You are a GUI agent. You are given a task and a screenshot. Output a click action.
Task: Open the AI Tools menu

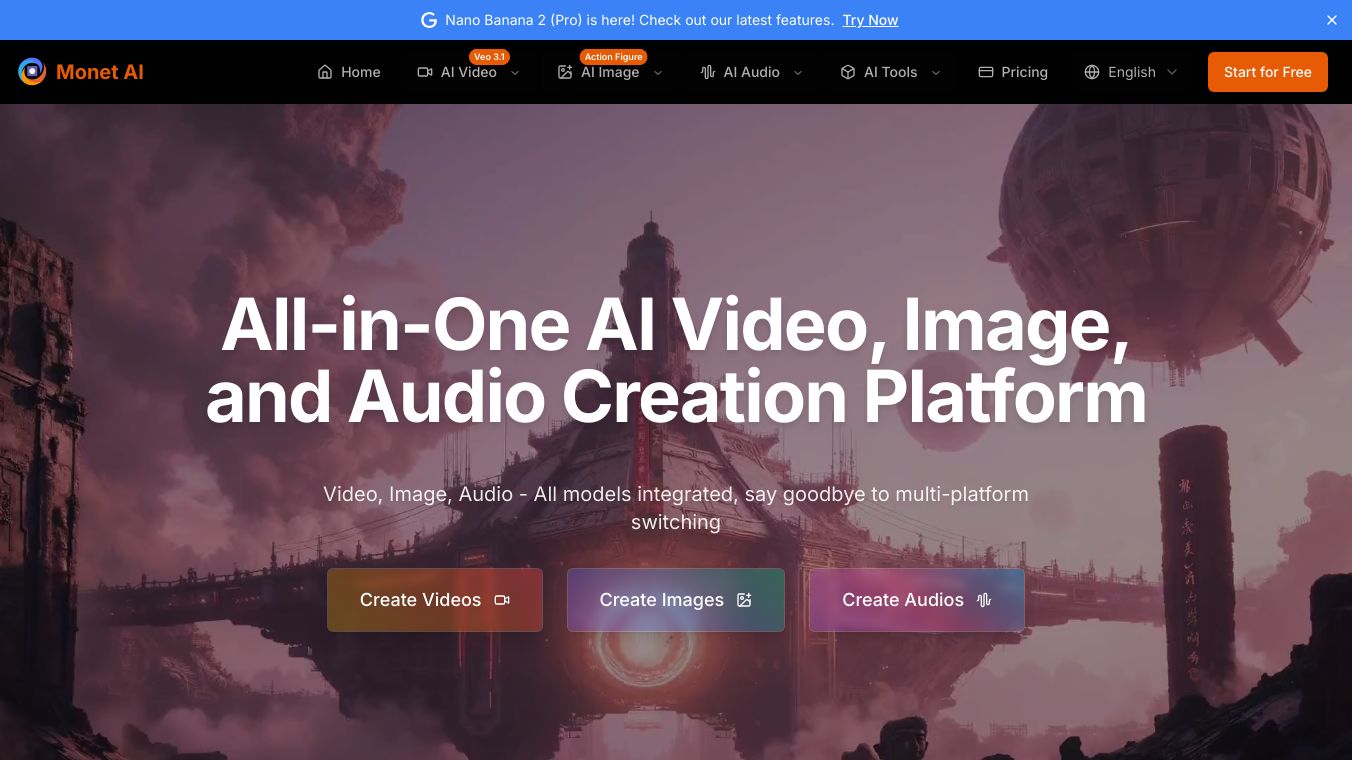(891, 72)
